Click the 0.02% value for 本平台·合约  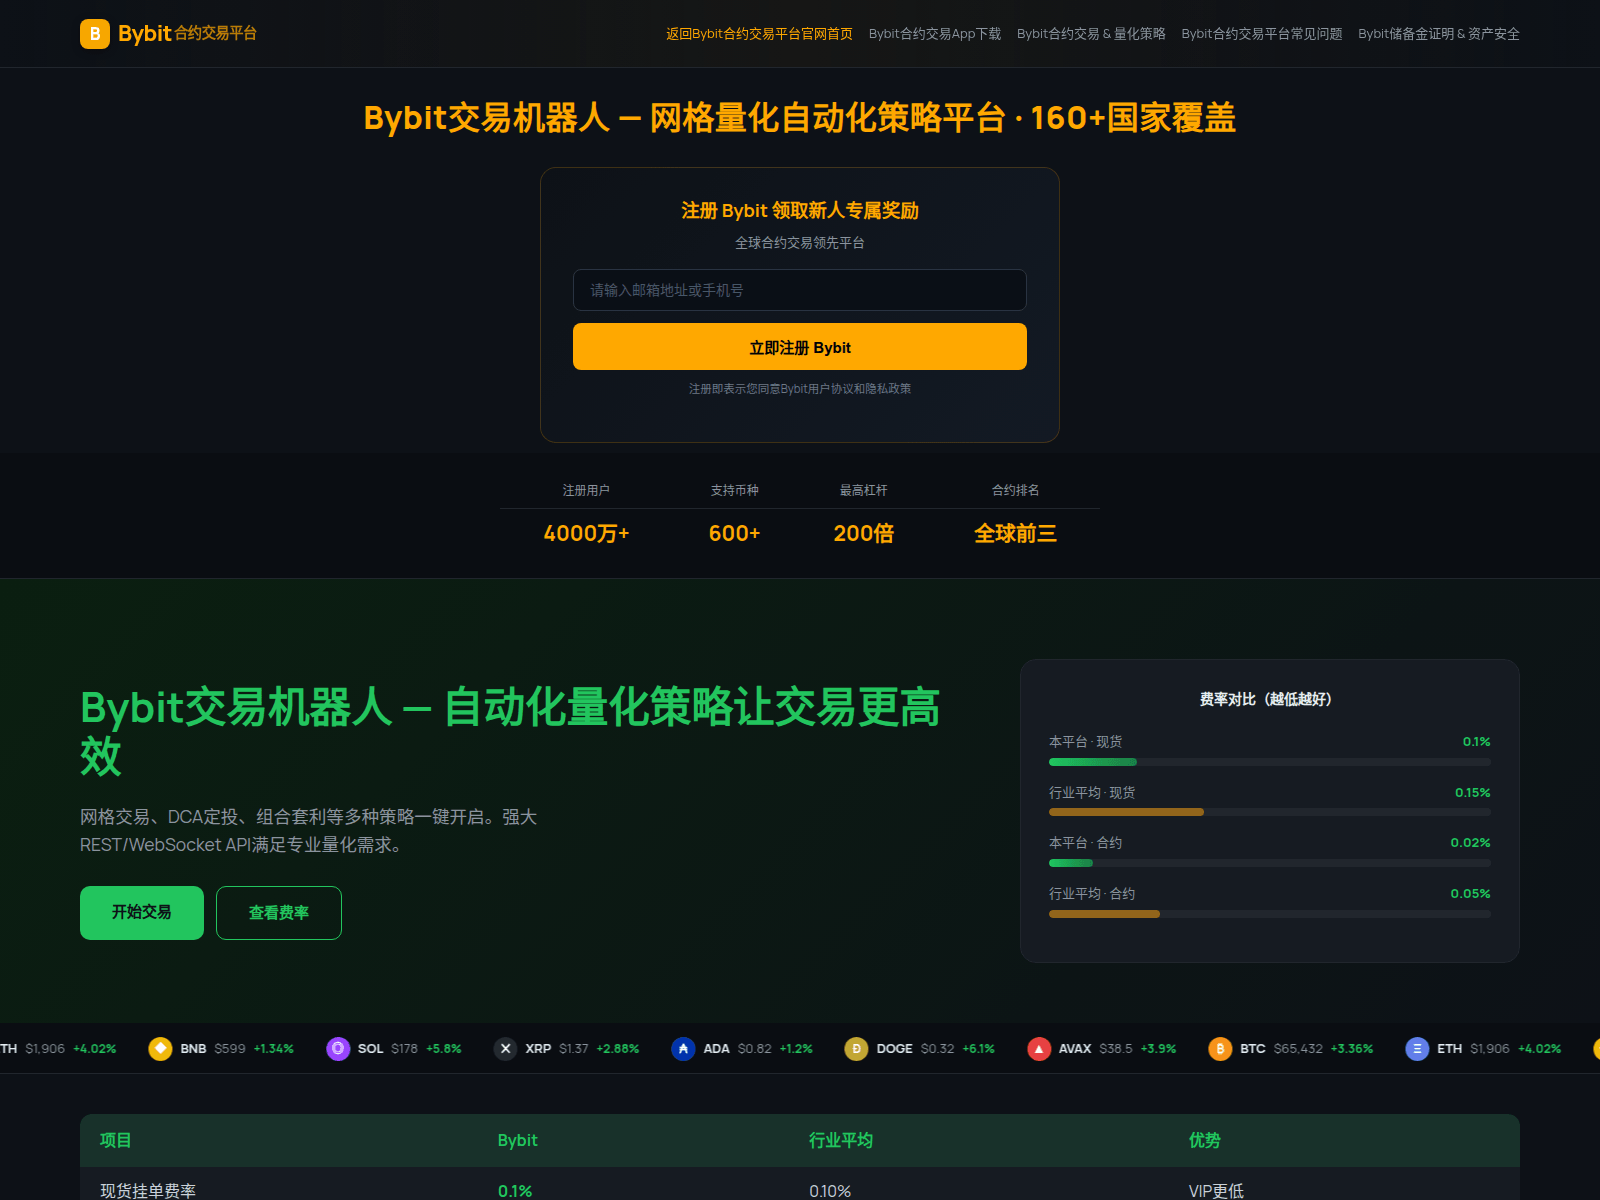[x=1471, y=843]
